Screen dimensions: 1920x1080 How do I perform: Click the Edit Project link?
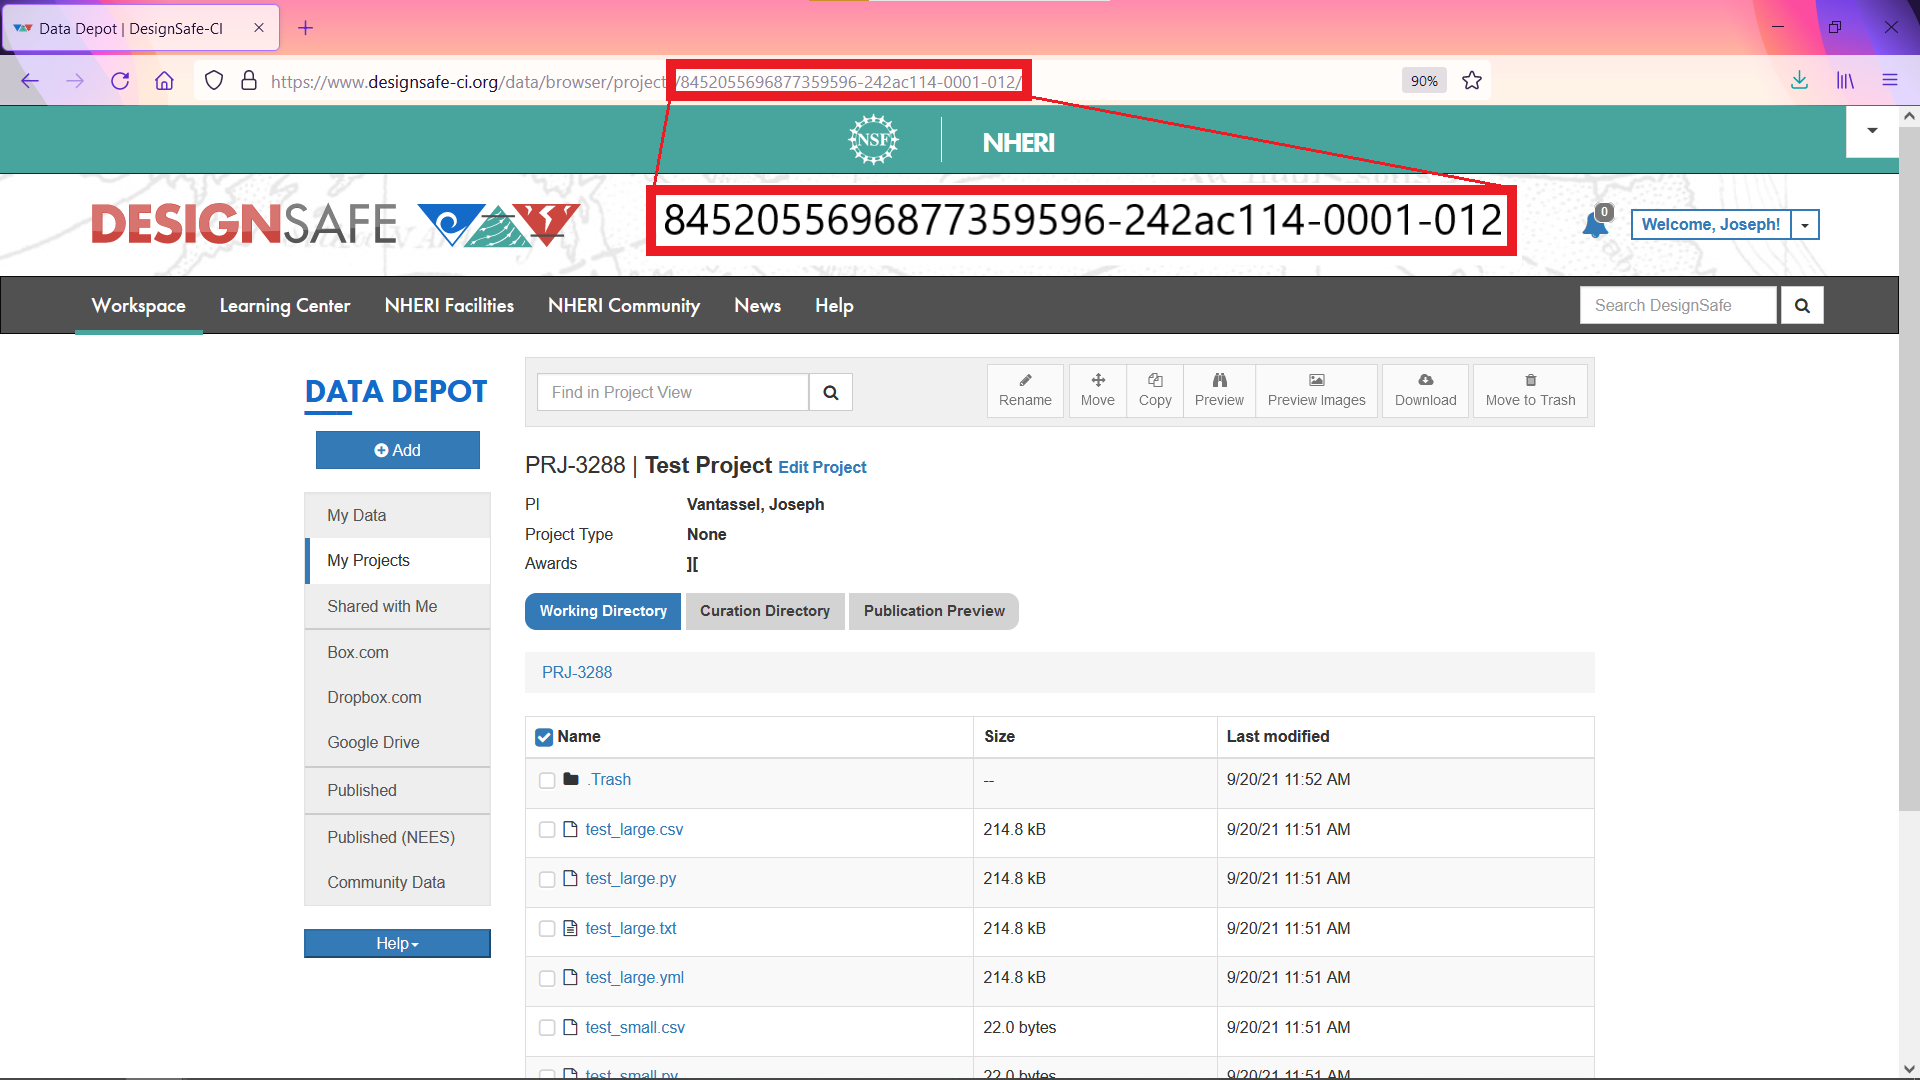(x=822, y=467)
